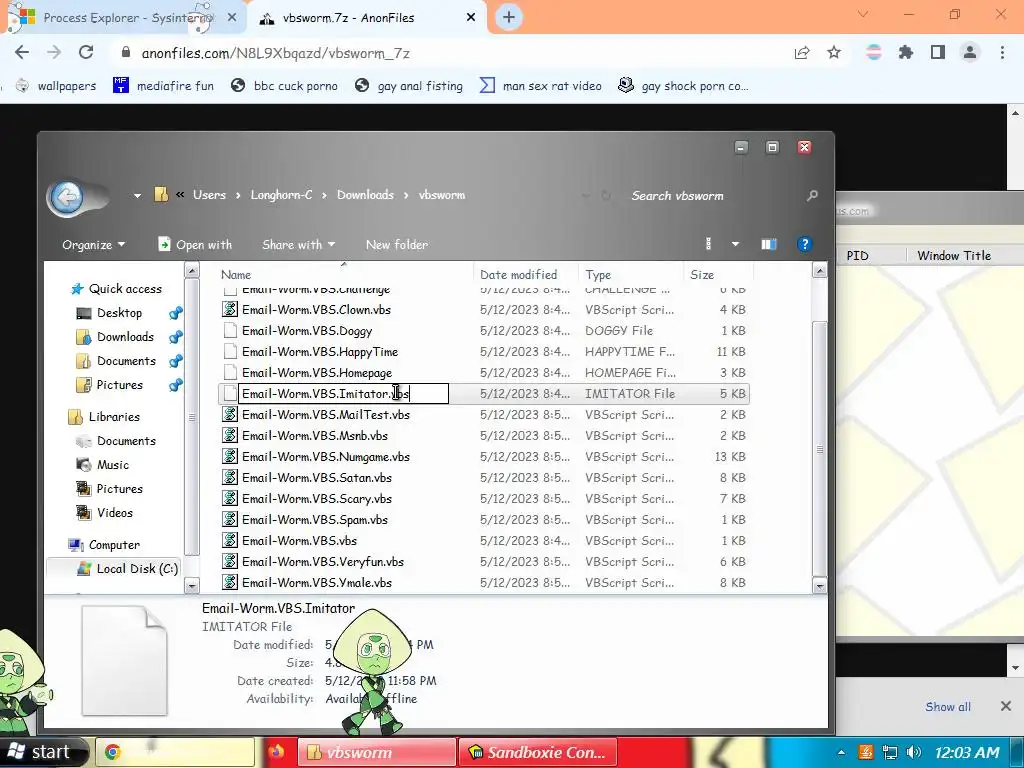Viewport: 1024px width, 768px height.
Task: Open Music library
Action: [103, 465]
